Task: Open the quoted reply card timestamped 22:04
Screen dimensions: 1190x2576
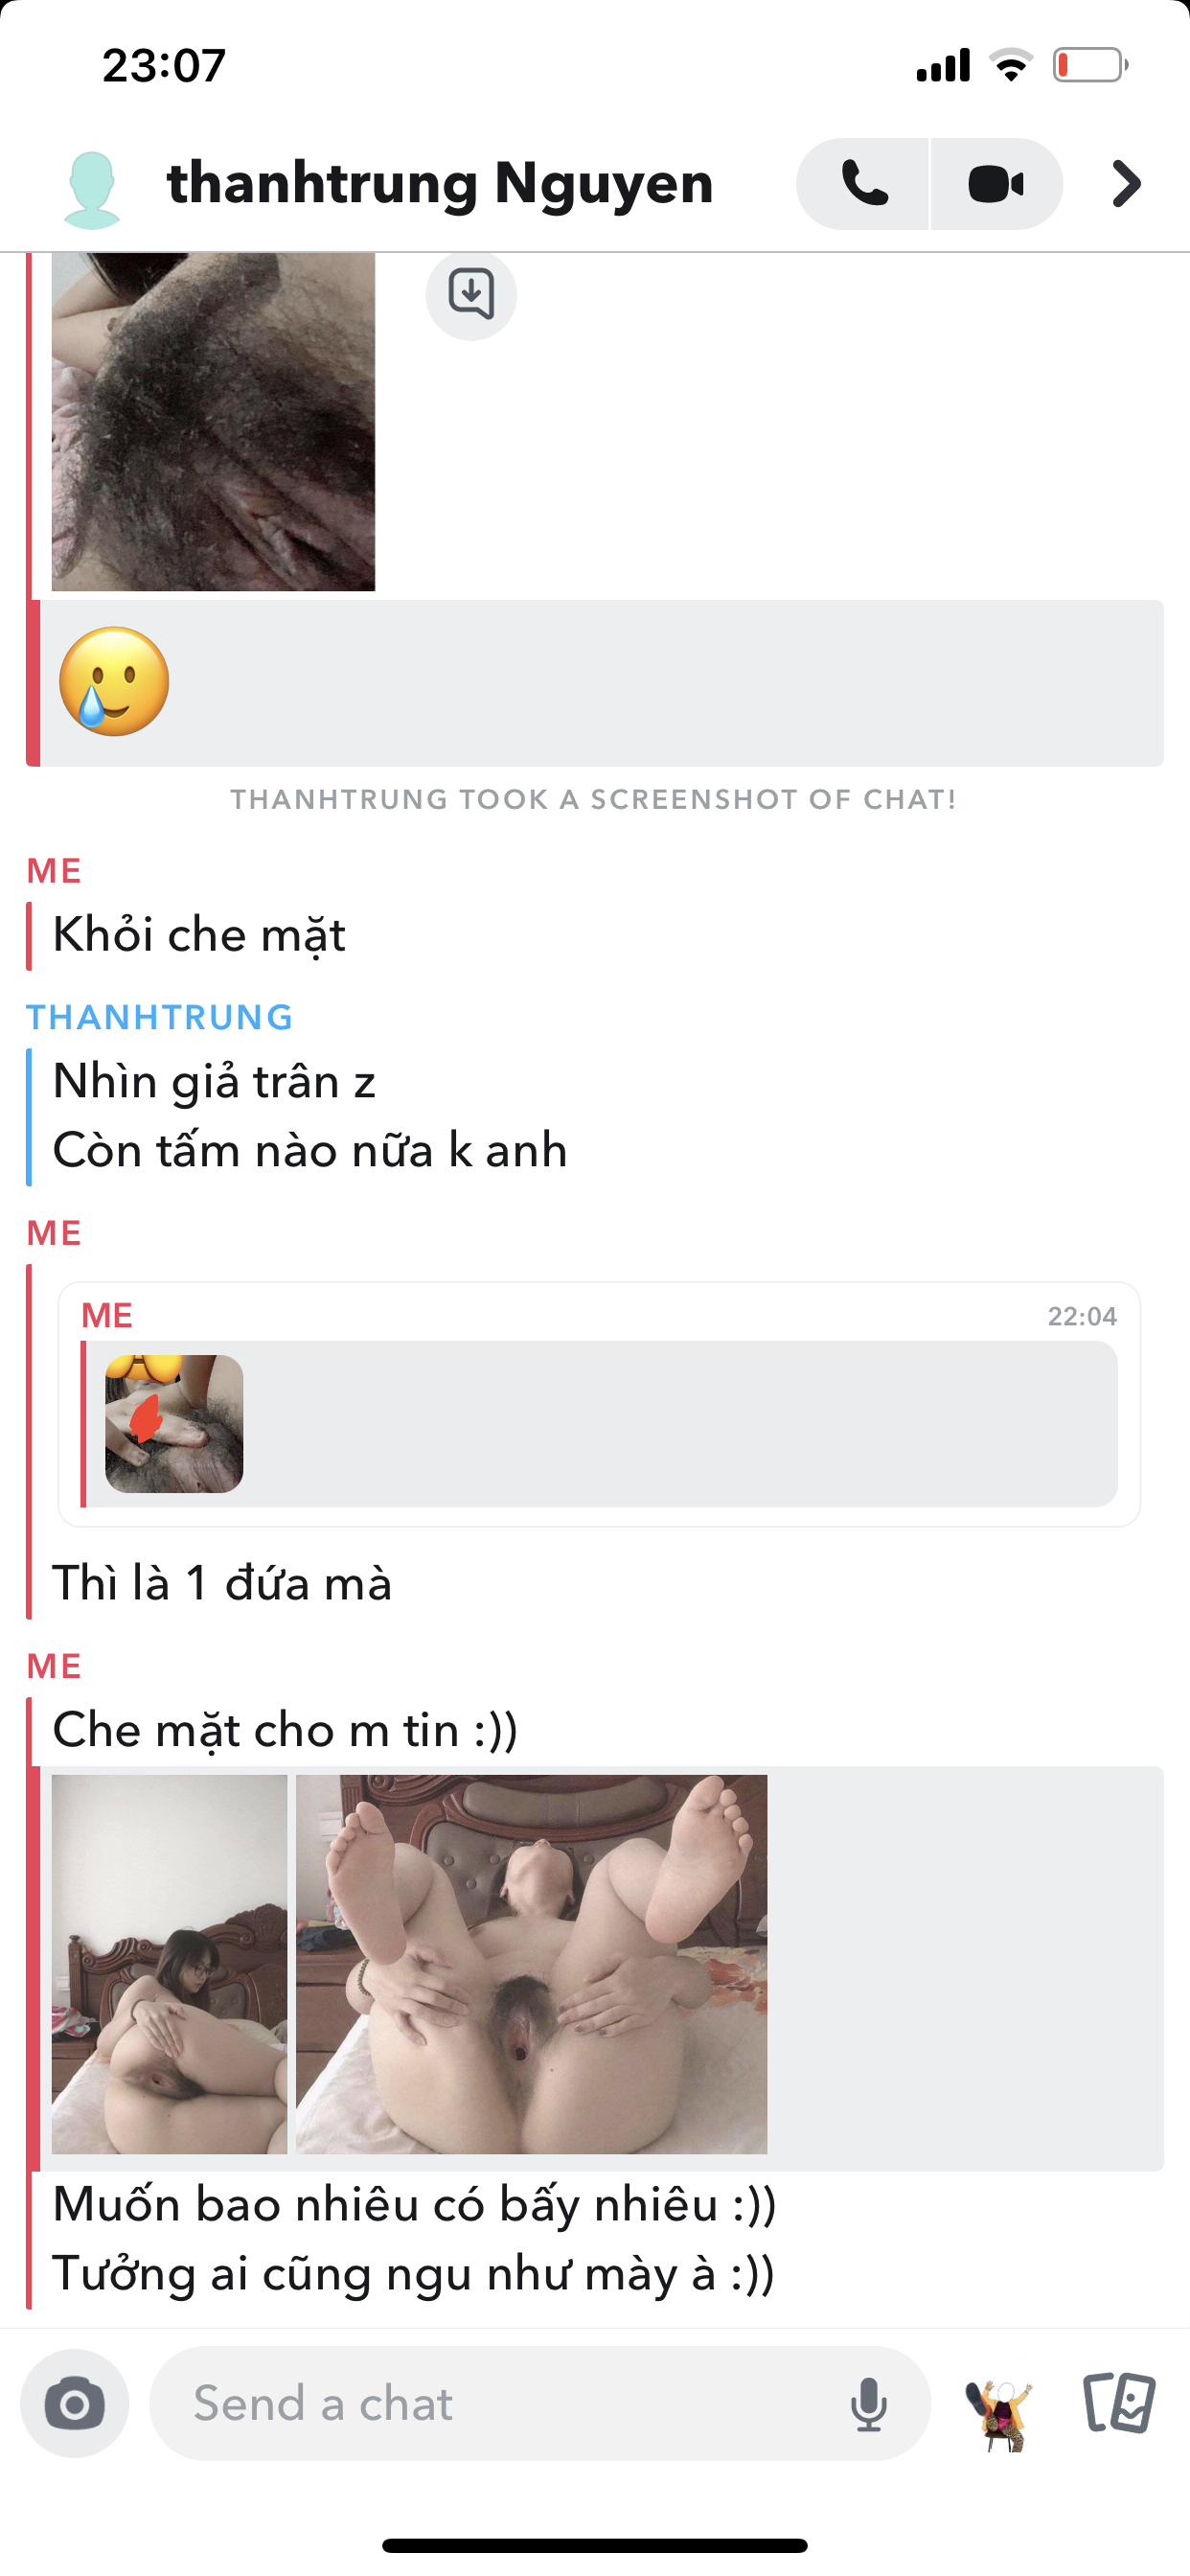Action: [599, 1404]
